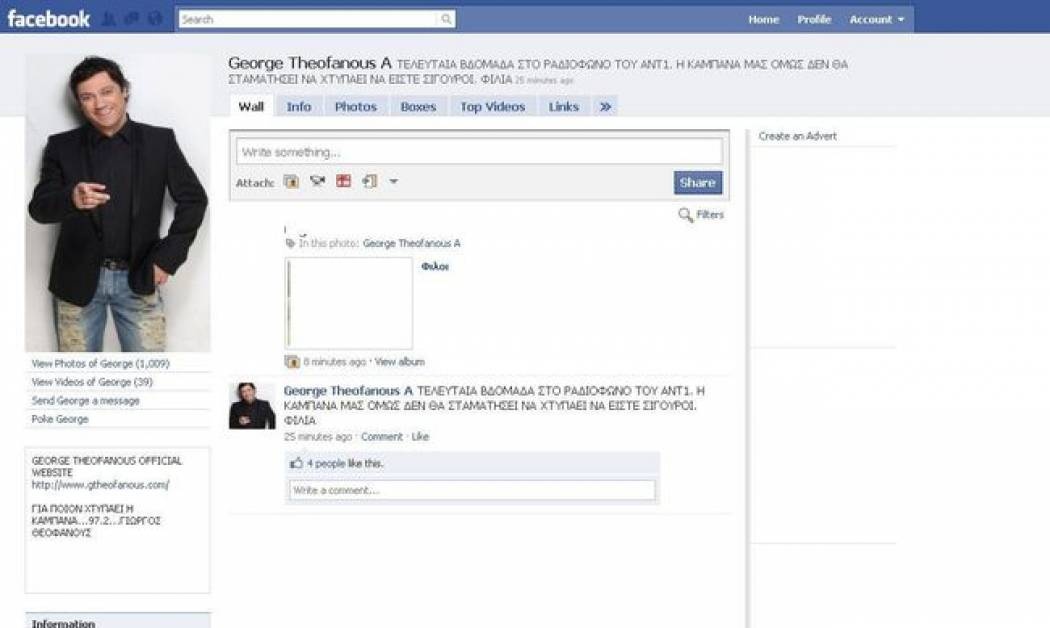
Task: Click the thumbs-up icon beside 4 people
Action: click(296, 464)
